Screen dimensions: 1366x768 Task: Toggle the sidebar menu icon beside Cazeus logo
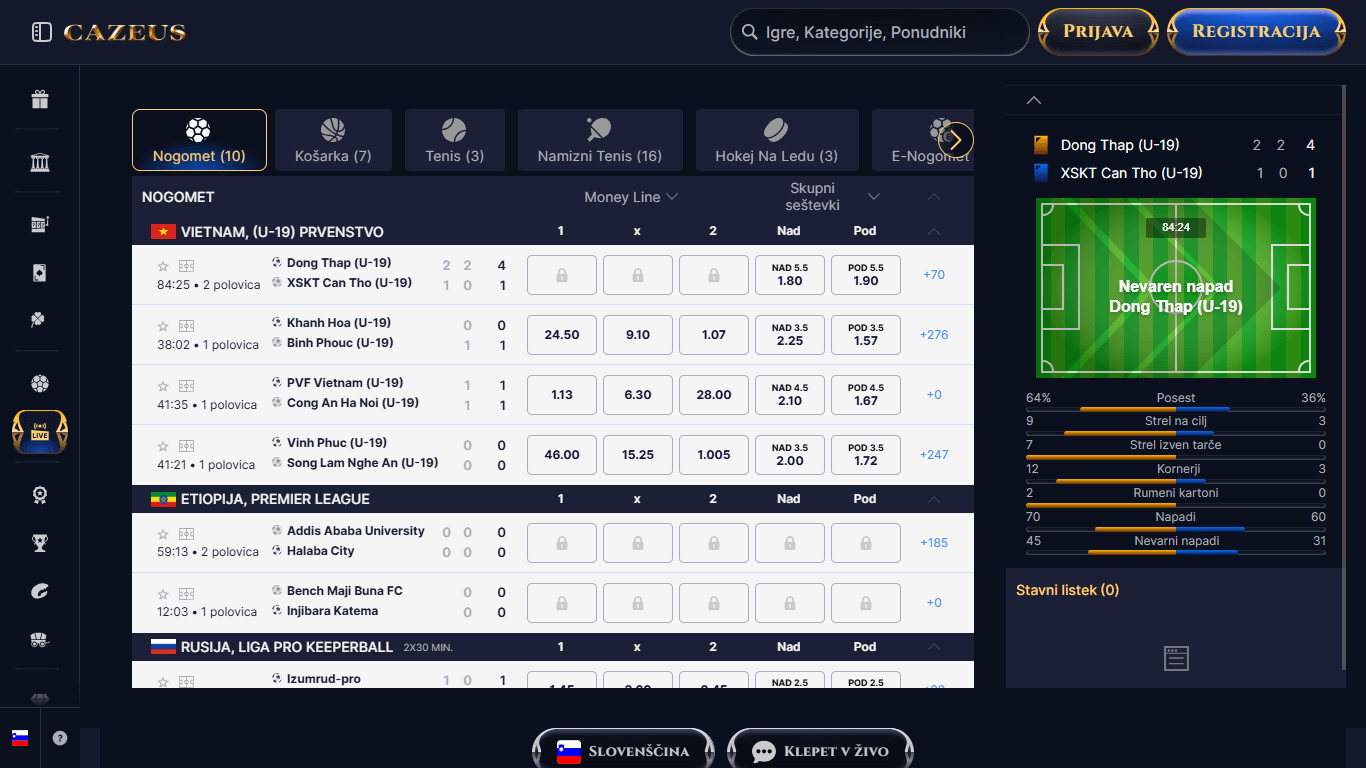click(41, 32)
